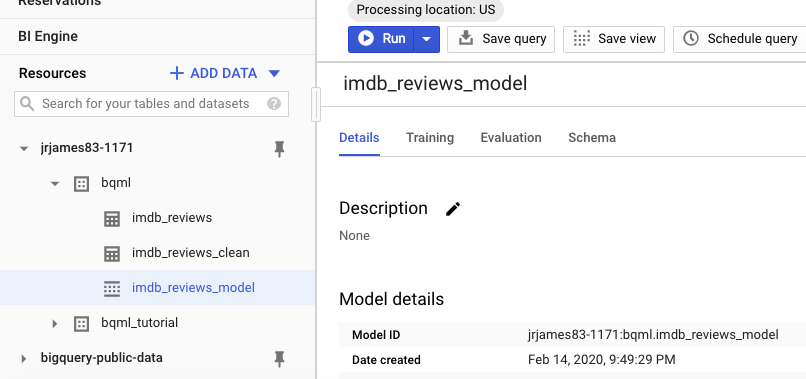Open the Run options dropdown arrow
The height and width of the screenshot is (379, 806).
click(427, 39)
